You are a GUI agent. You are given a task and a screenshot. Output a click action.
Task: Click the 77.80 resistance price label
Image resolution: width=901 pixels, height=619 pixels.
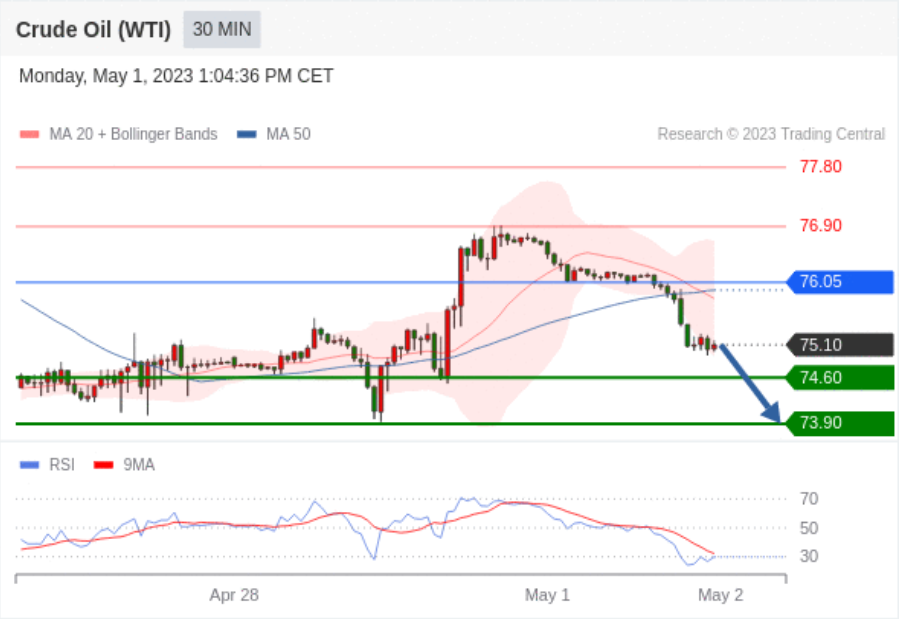[x=821, y=167]
